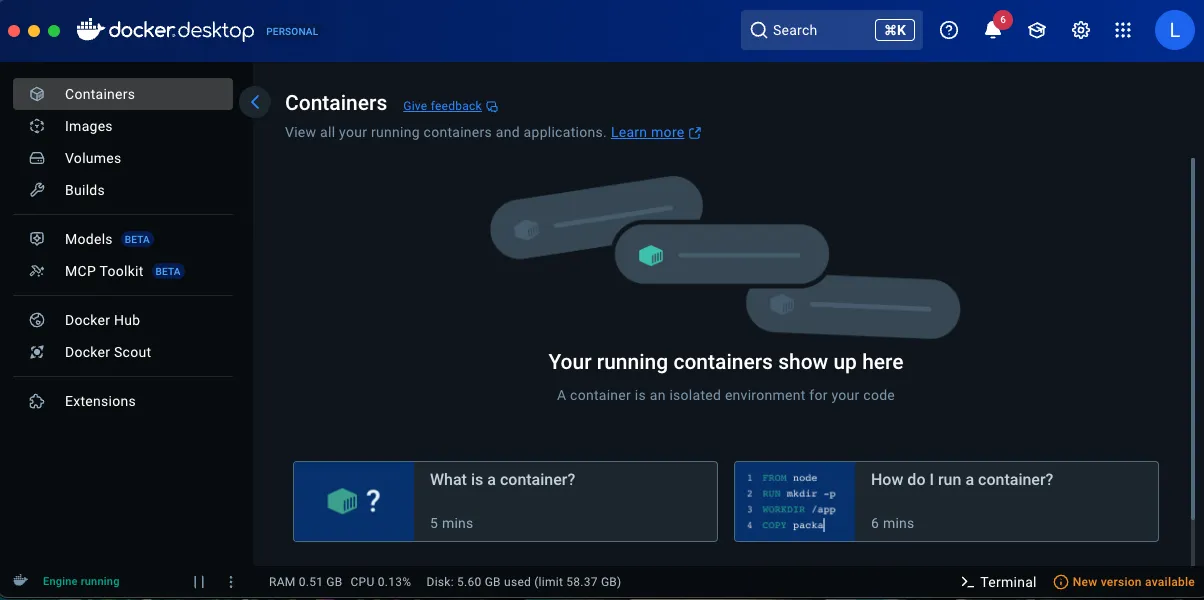Click the Give feedback external icon

(x=492, y=106)
